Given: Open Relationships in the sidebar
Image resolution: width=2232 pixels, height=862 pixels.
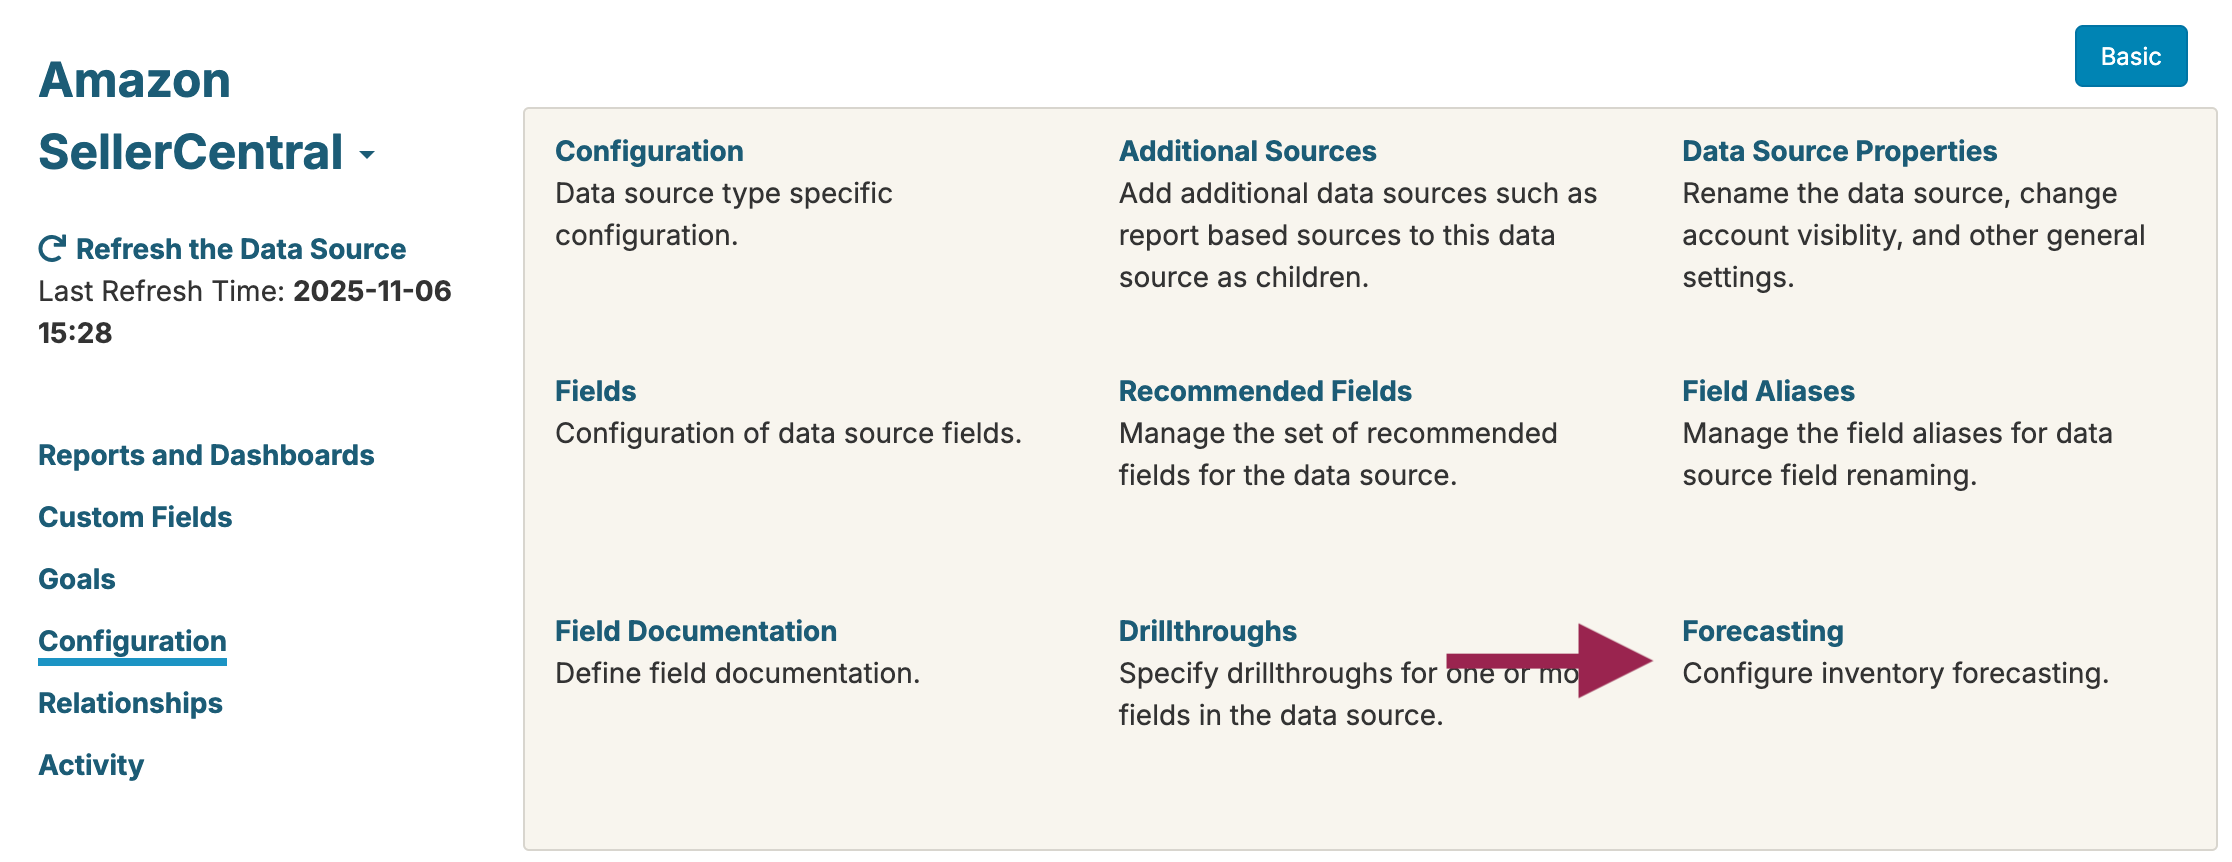Looking at the screenshot, I should point(130,703).
